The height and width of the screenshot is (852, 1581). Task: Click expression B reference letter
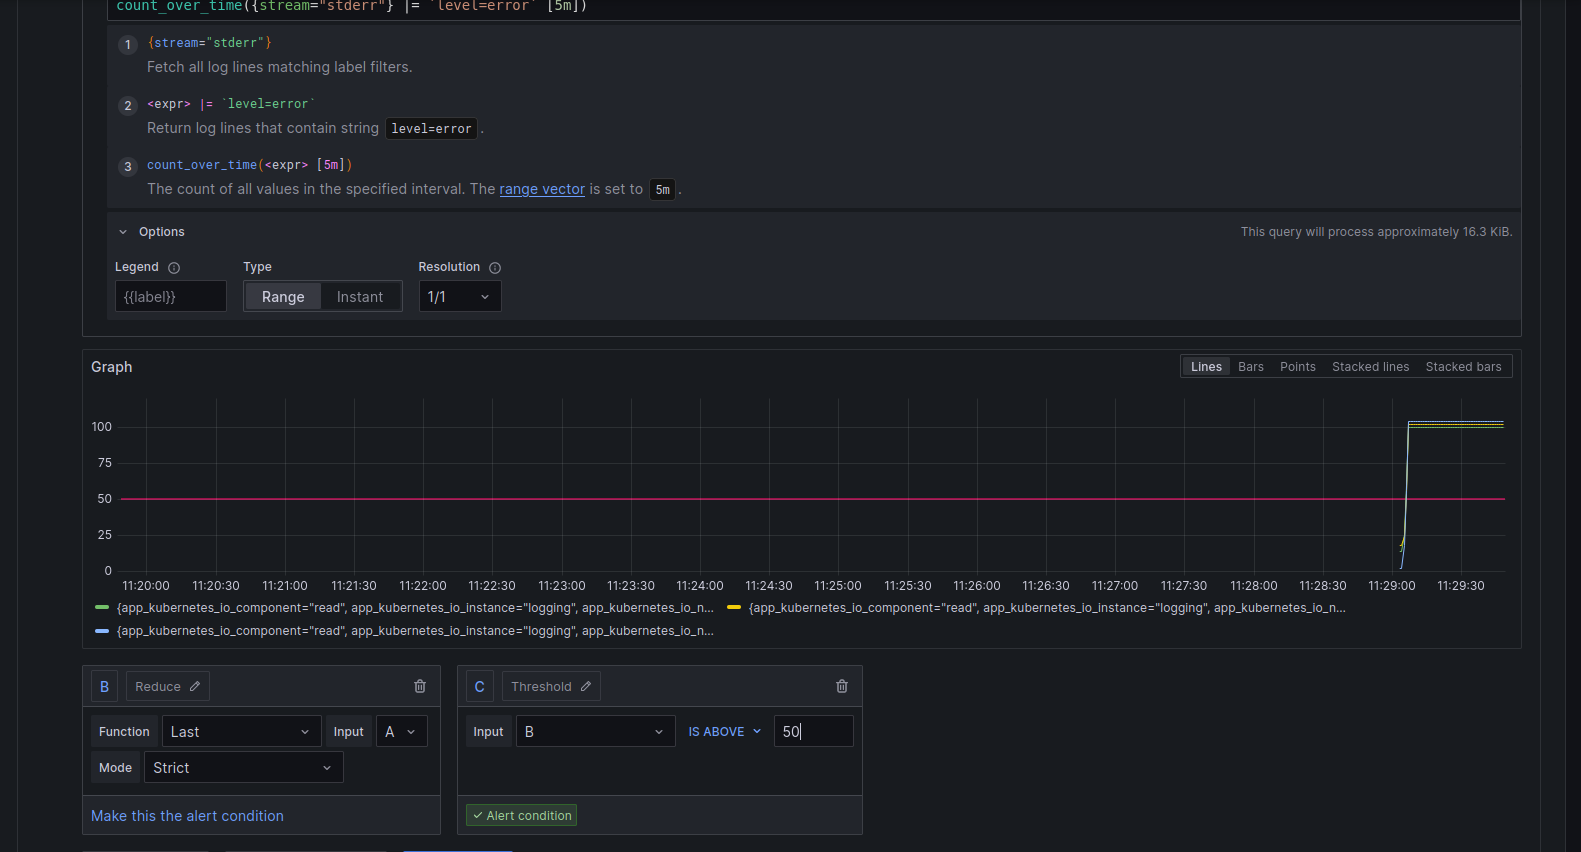click(x=104, y=687)
